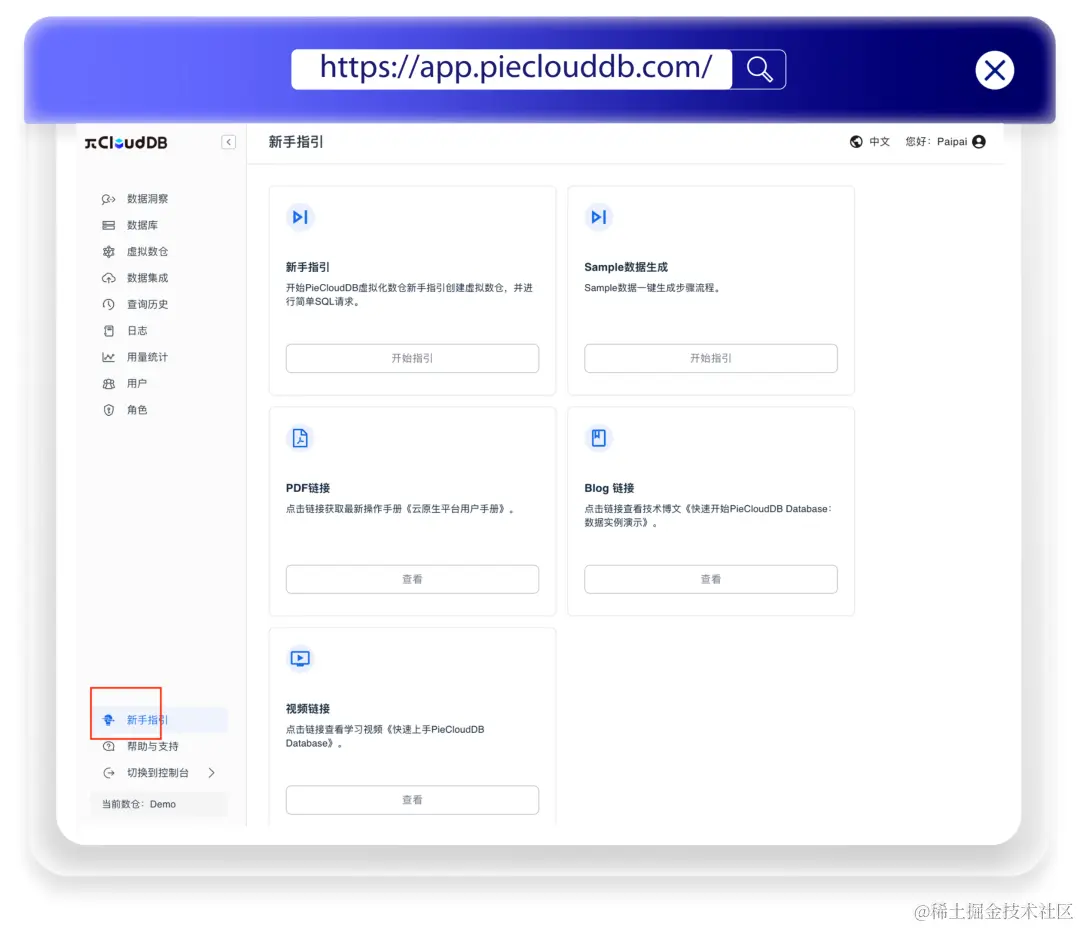Open the 虚拟数仓 menu item
This screenshot has width=1080, height=928.
(x=147, y=251)
